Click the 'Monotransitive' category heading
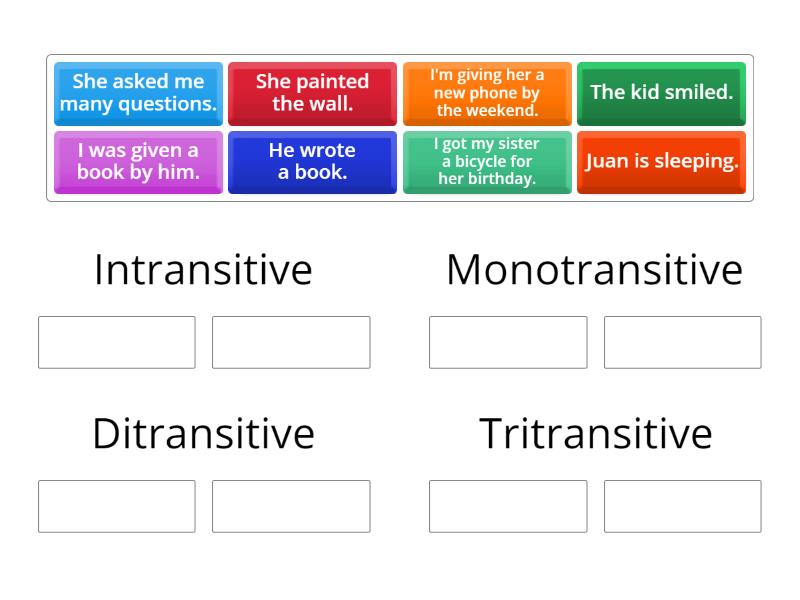 coord(595,268)
